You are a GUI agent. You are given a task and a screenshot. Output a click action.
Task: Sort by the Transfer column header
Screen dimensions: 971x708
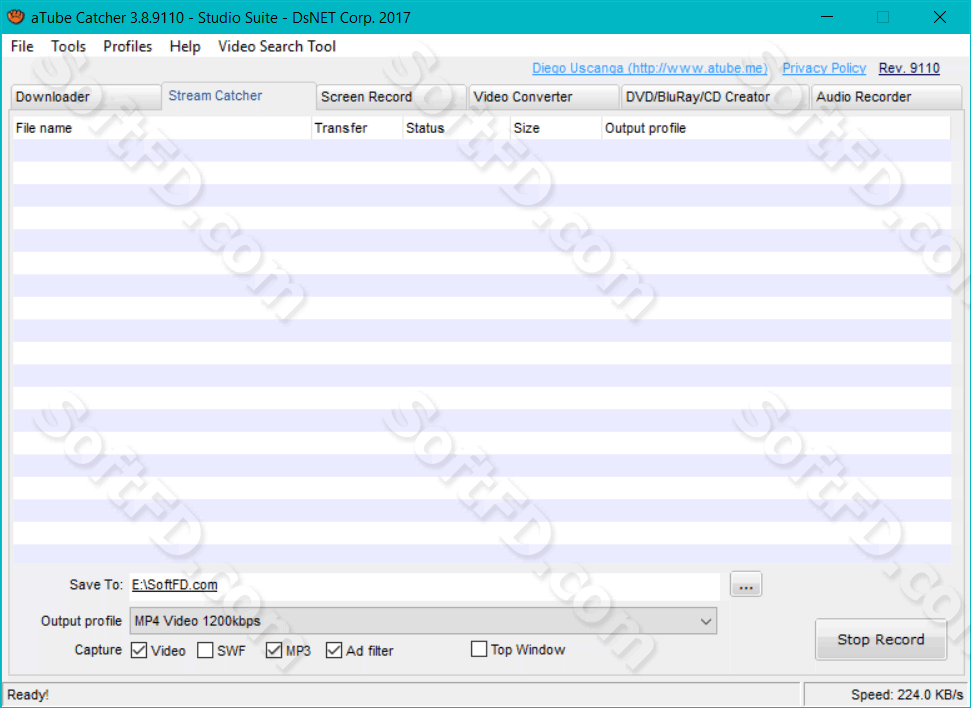pos(357,128)
